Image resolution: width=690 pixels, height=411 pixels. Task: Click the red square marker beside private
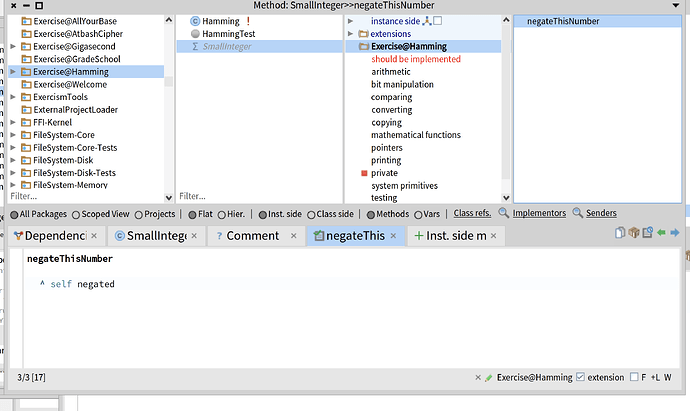[x=364, y=173]
